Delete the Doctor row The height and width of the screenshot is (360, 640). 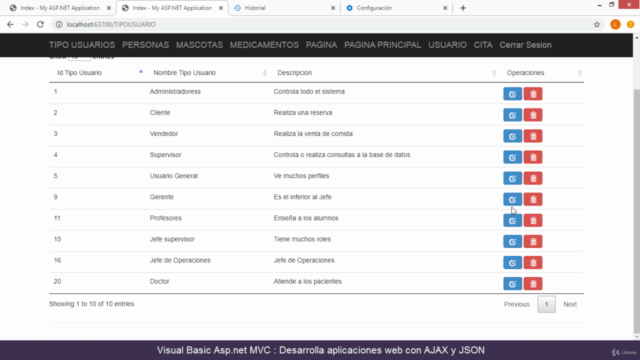point(533,284)
